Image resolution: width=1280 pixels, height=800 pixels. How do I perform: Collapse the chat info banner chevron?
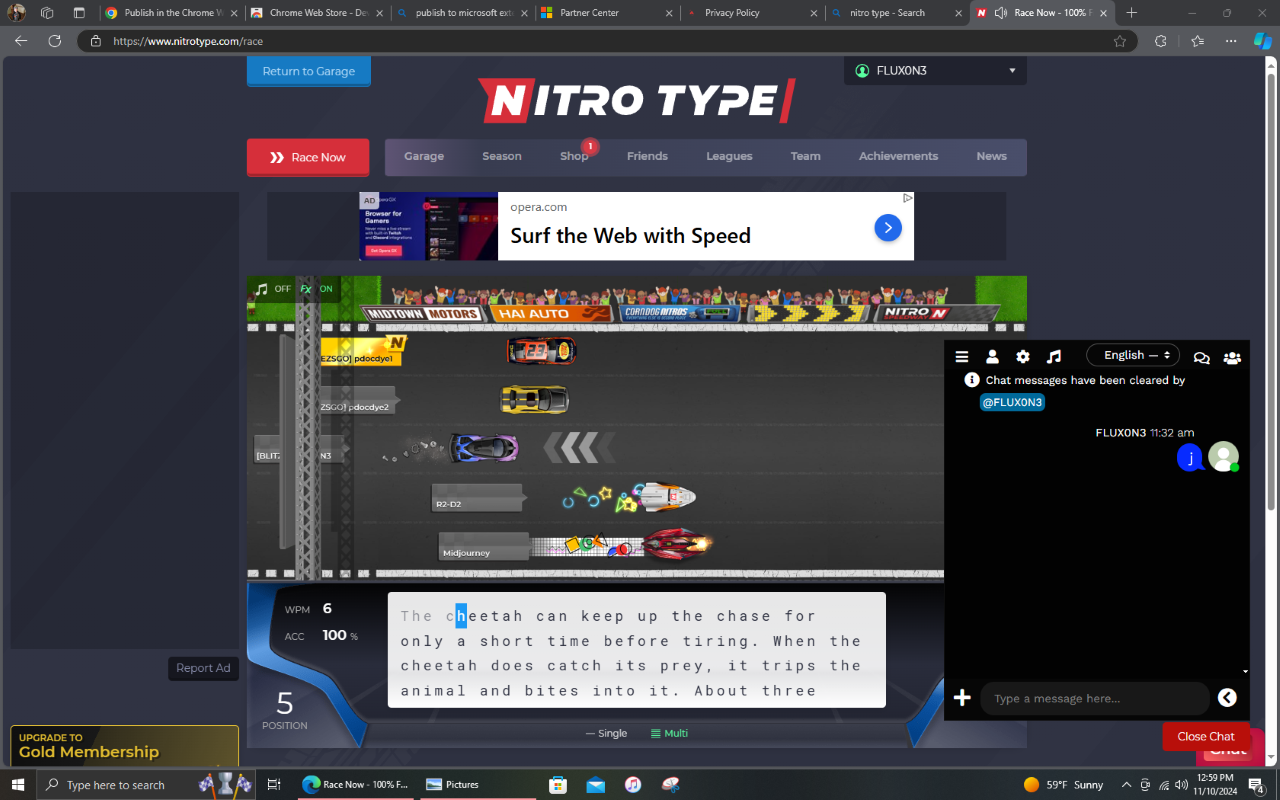click(1244, 671)
